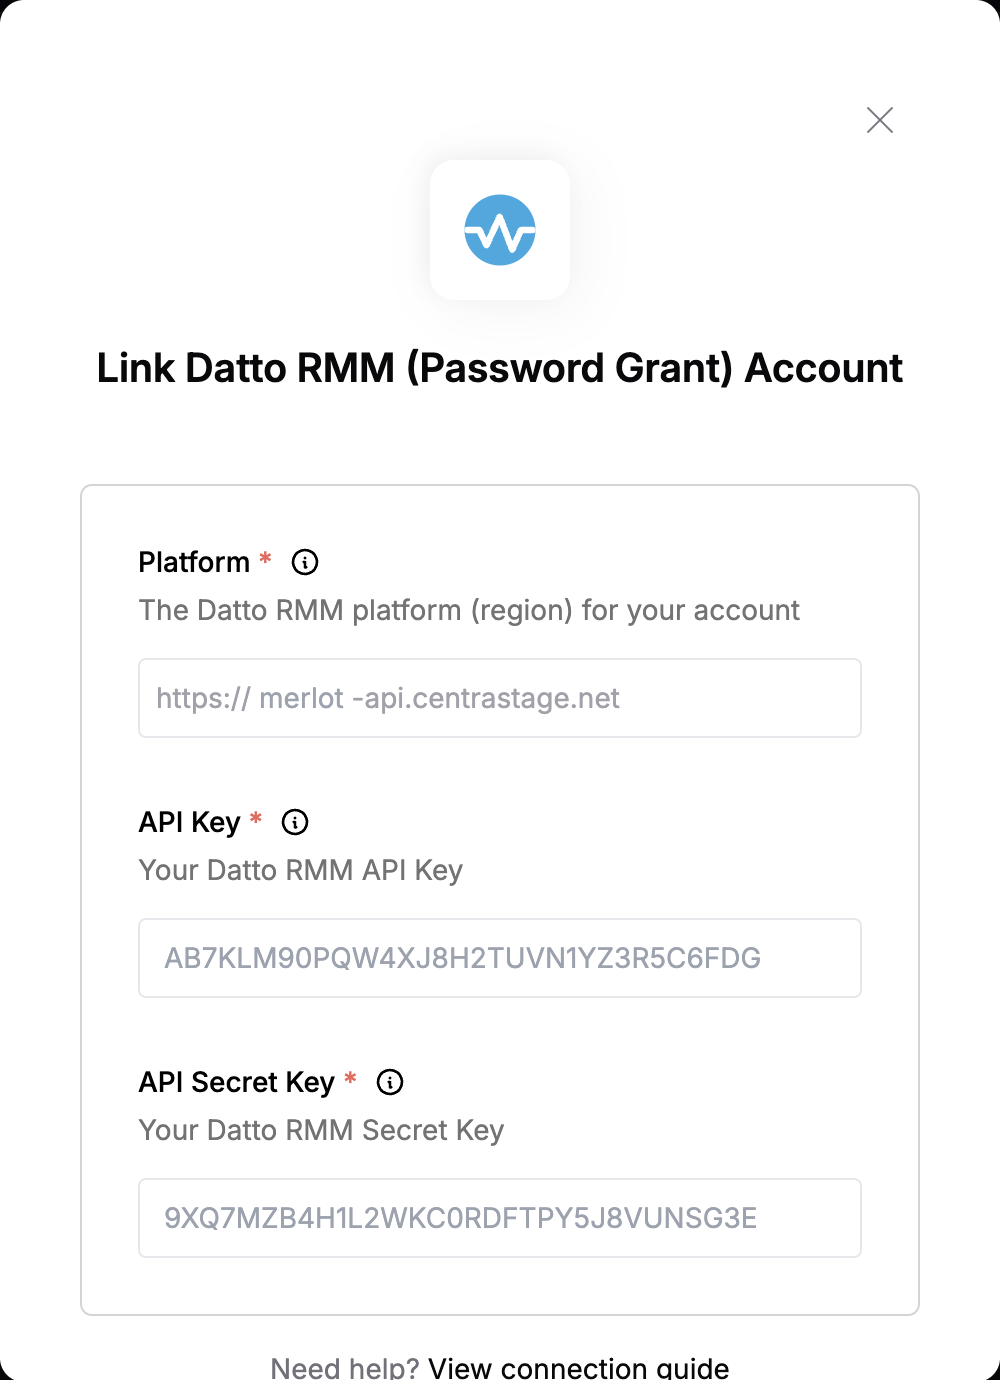Click the Datto RMM platform region description text
This screenshot has width=1000, height=1380.
[469, 610]
